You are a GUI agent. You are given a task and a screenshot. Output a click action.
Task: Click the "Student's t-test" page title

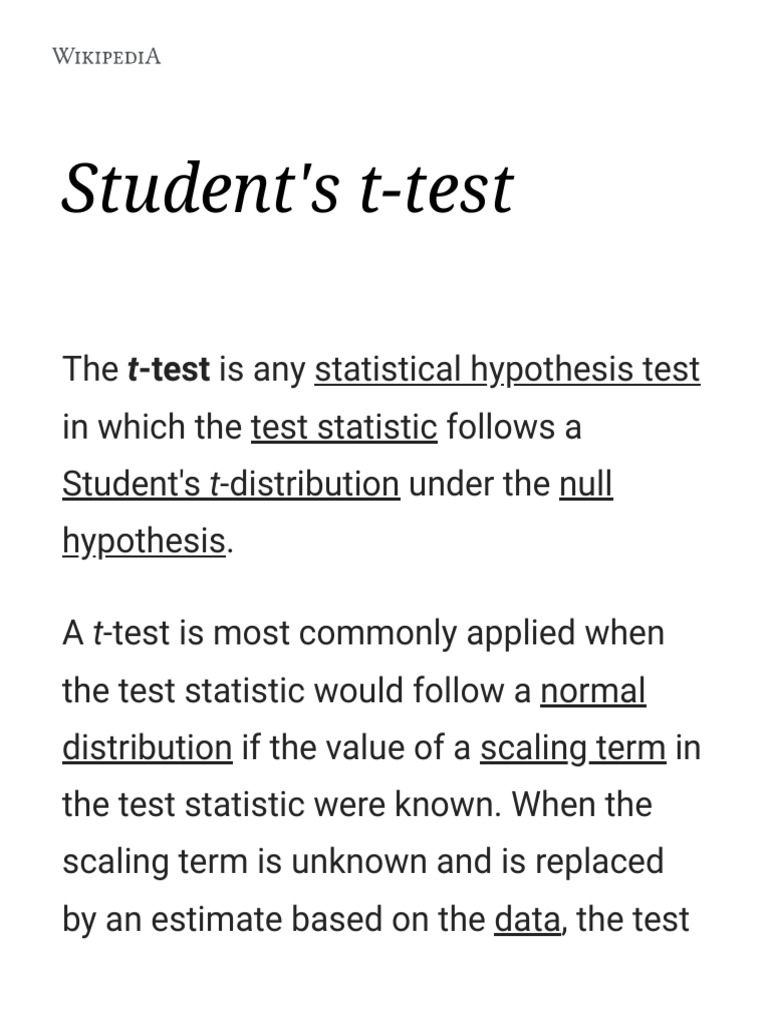[x=287, y=188]
